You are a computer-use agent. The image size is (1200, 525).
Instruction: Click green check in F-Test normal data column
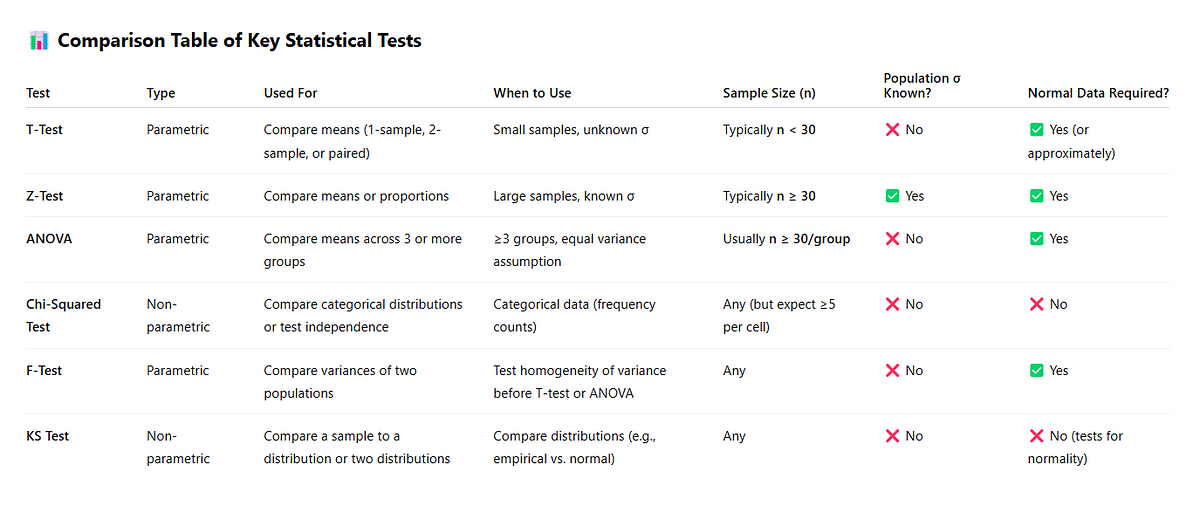[1036, 370]
